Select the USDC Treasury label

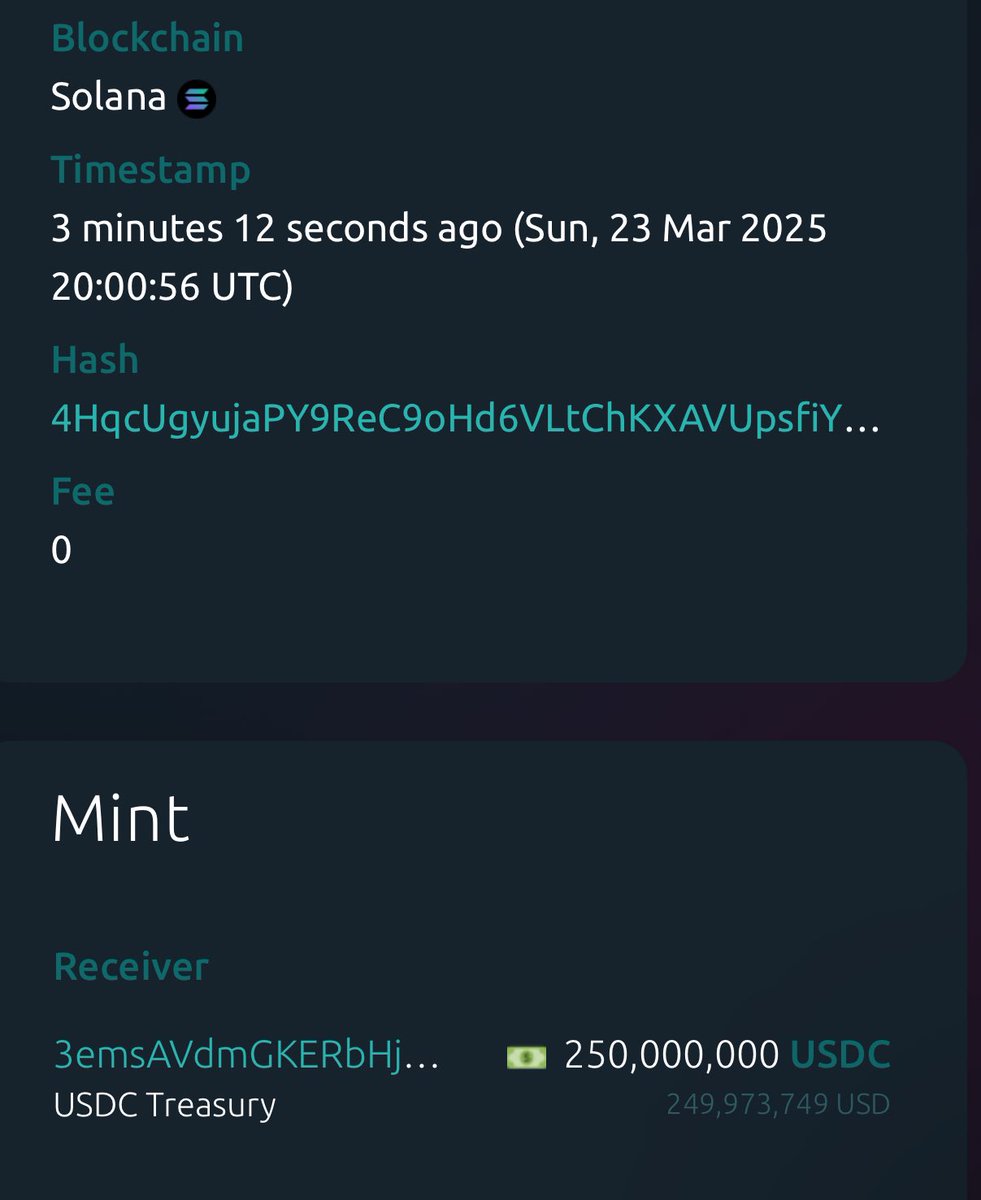(x=164, y=1106)
